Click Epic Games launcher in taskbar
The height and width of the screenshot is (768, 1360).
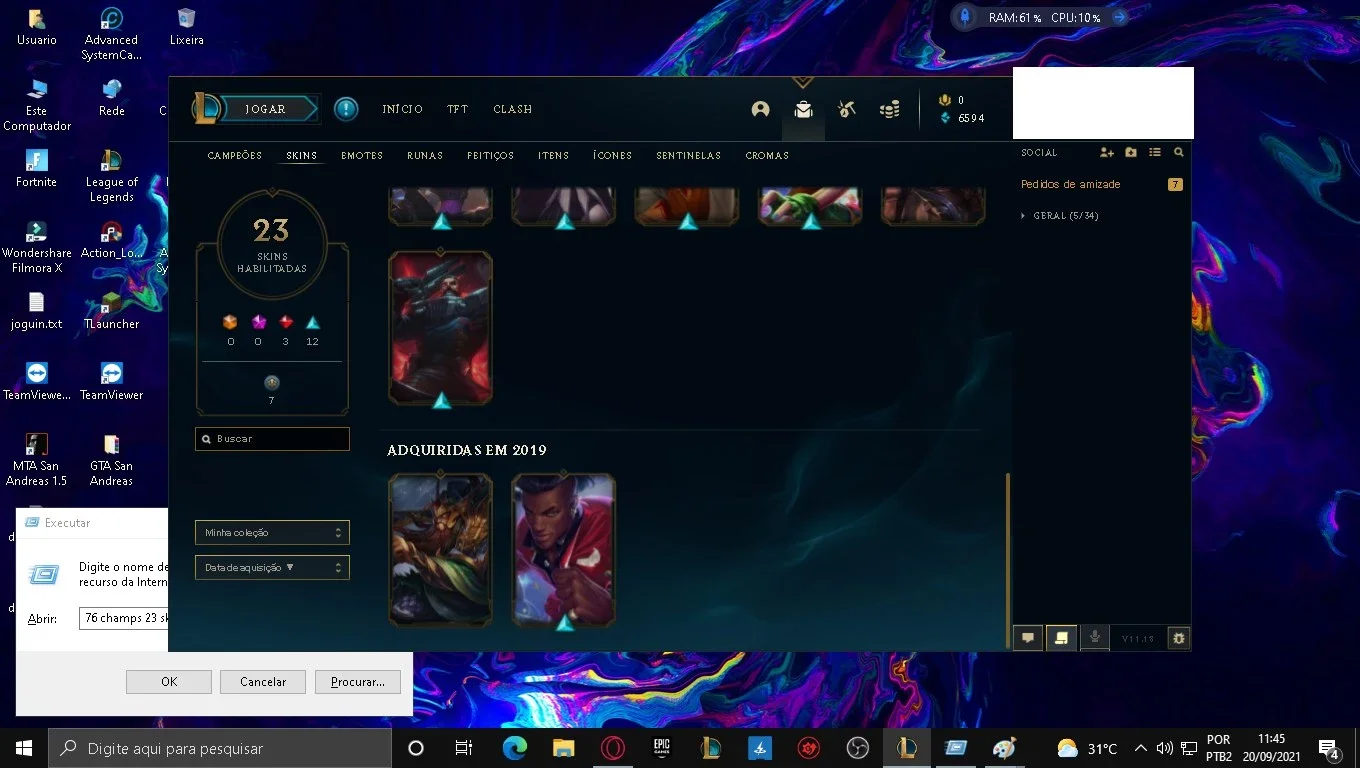point(661,748)
